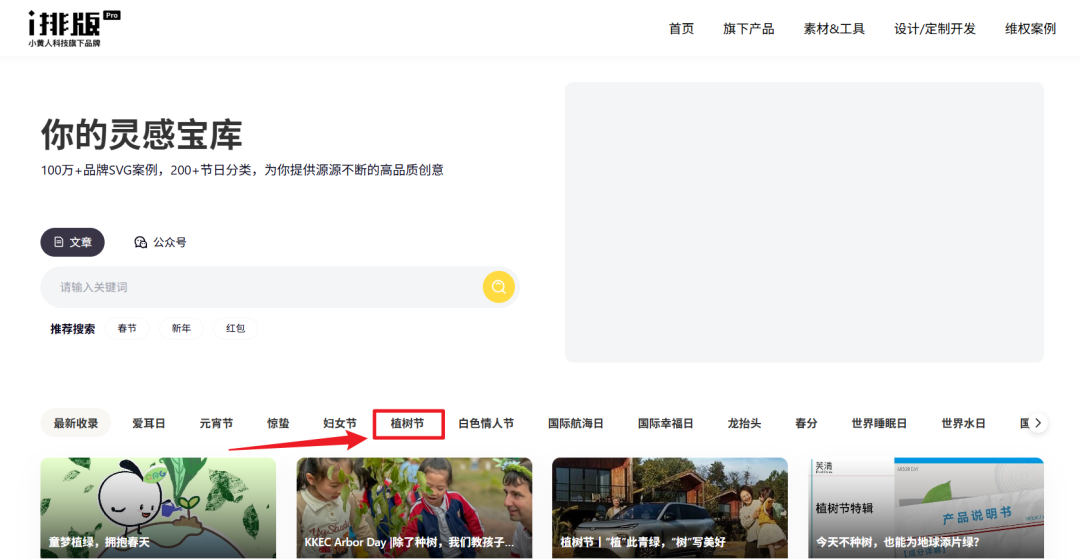This screenshot has width=1080, height=559.
Task: Click the 100万+品牌SVG案例 description text
Action: tap(242, 169)
